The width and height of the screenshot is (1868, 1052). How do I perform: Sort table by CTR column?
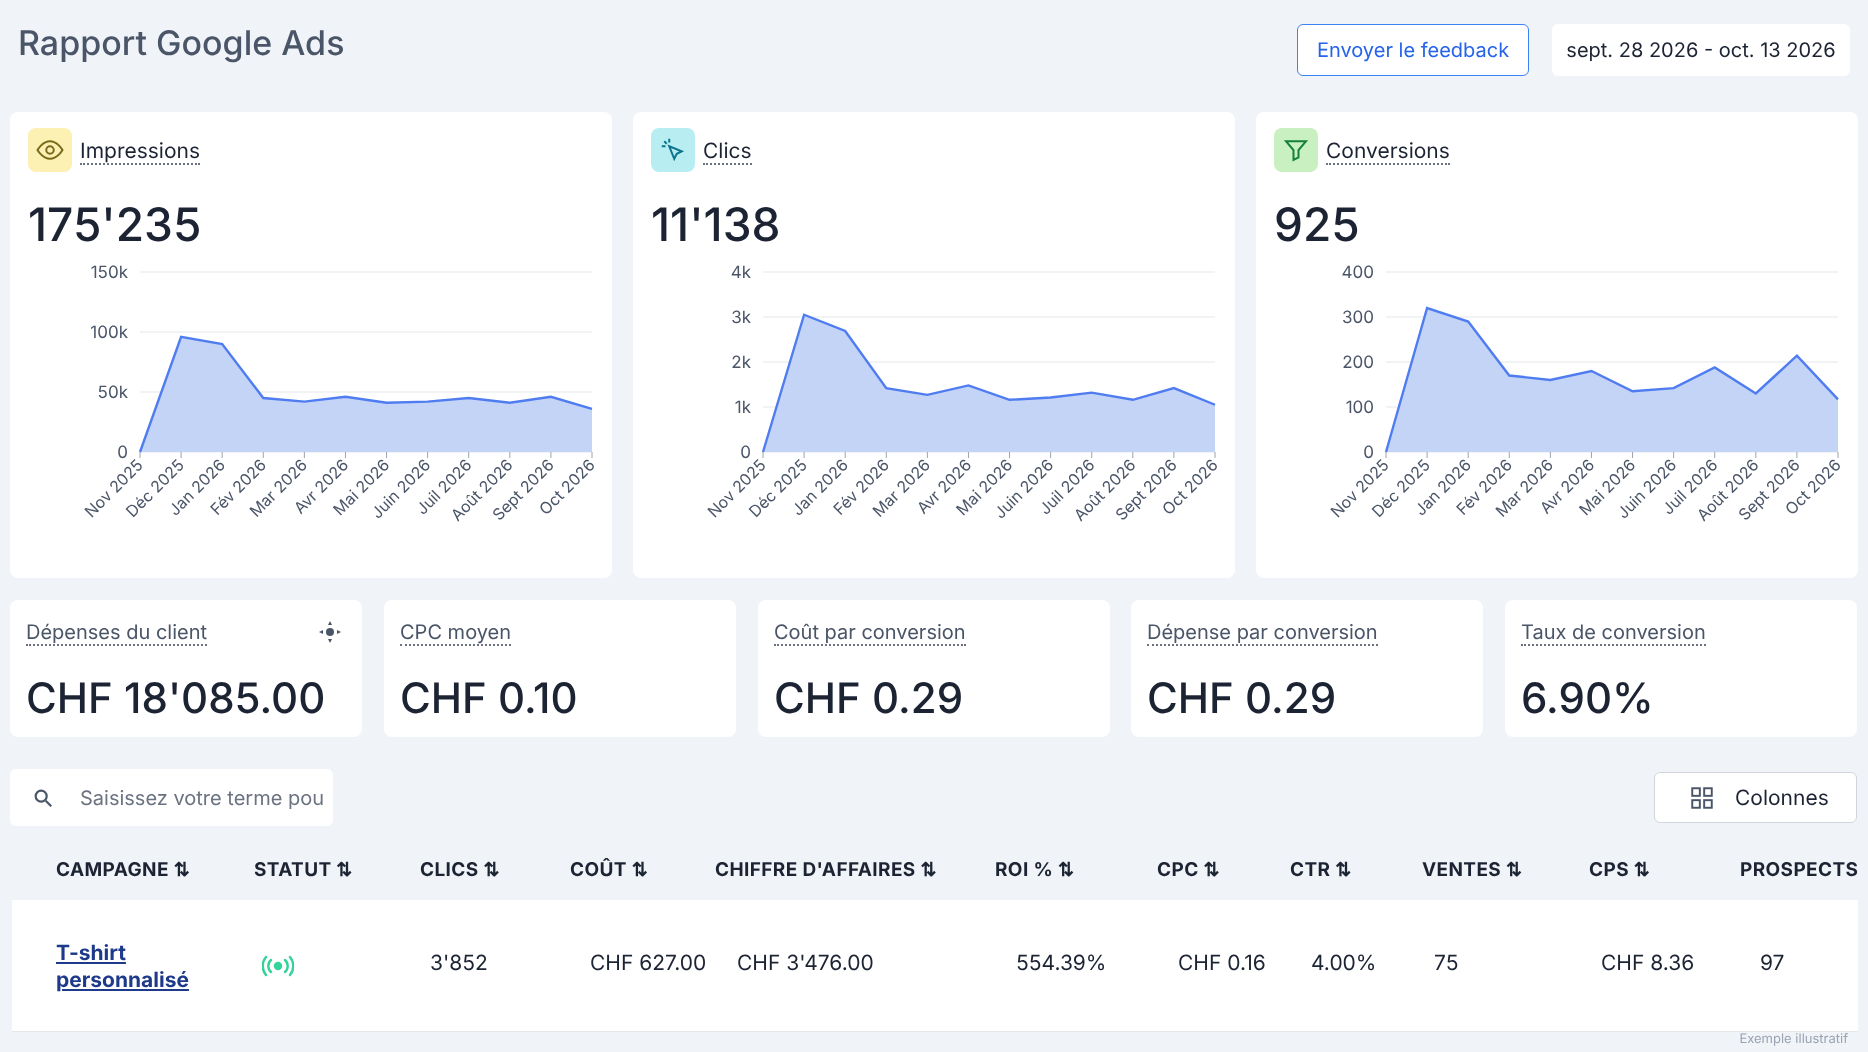(1320, 869)
